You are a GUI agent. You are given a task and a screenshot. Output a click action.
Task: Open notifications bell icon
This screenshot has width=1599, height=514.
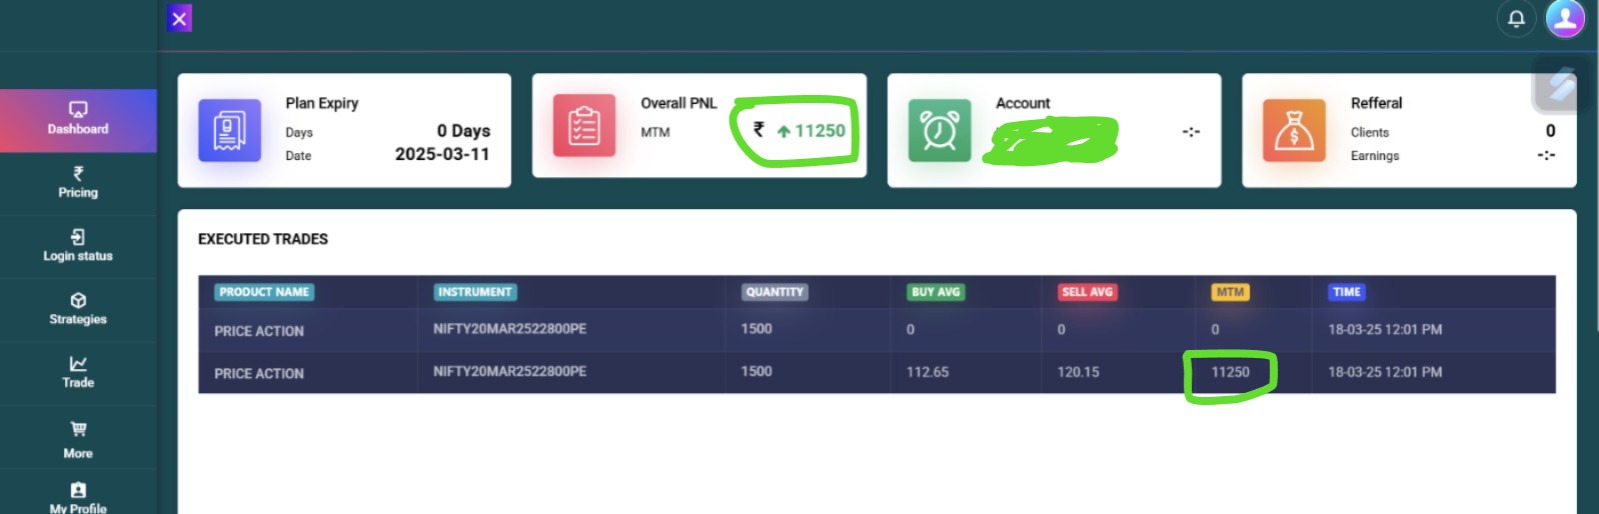click(1516, 19)
